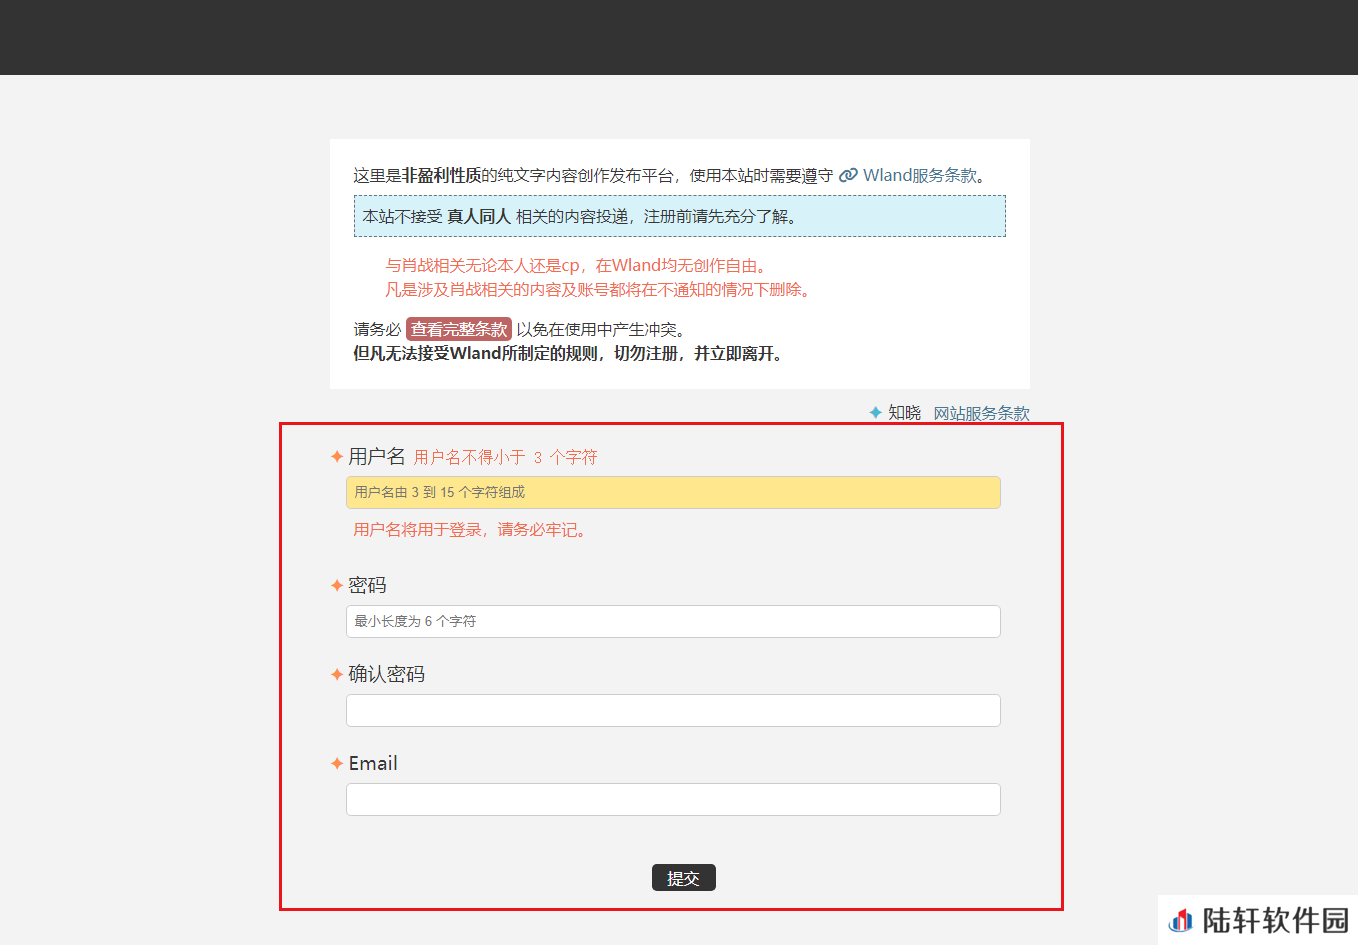Focus the yellow 用户名 input field
The width and height of the screenshot is (1358, 945).
673,492
